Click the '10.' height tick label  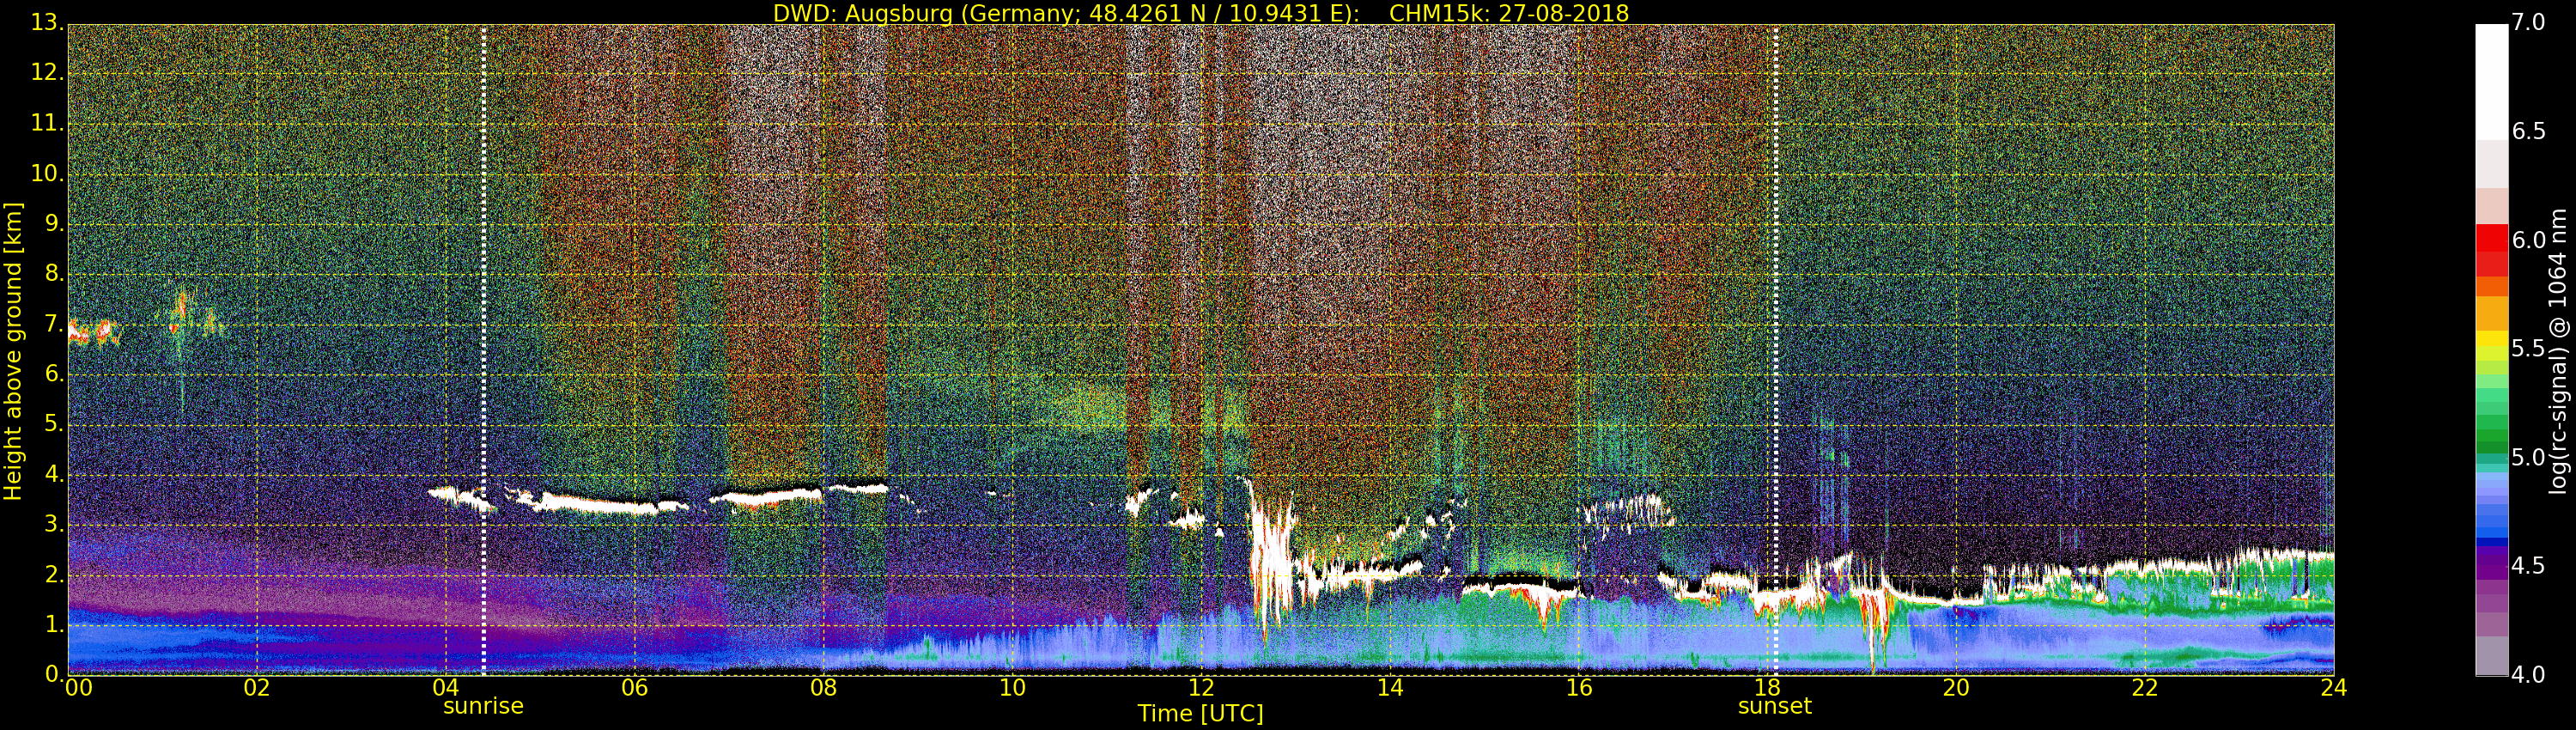coord(47,173)
